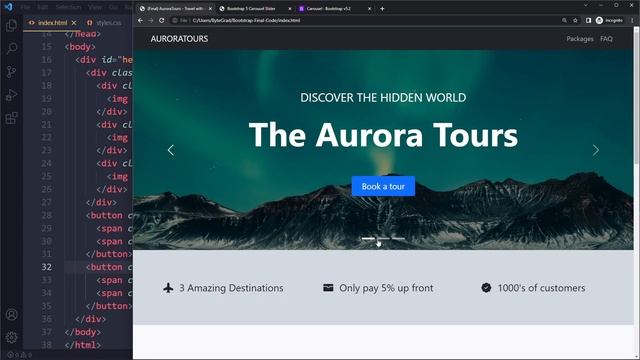Screen dimensions: 640x360
Task: Open Run and Debug view
Action: (11, 95)
